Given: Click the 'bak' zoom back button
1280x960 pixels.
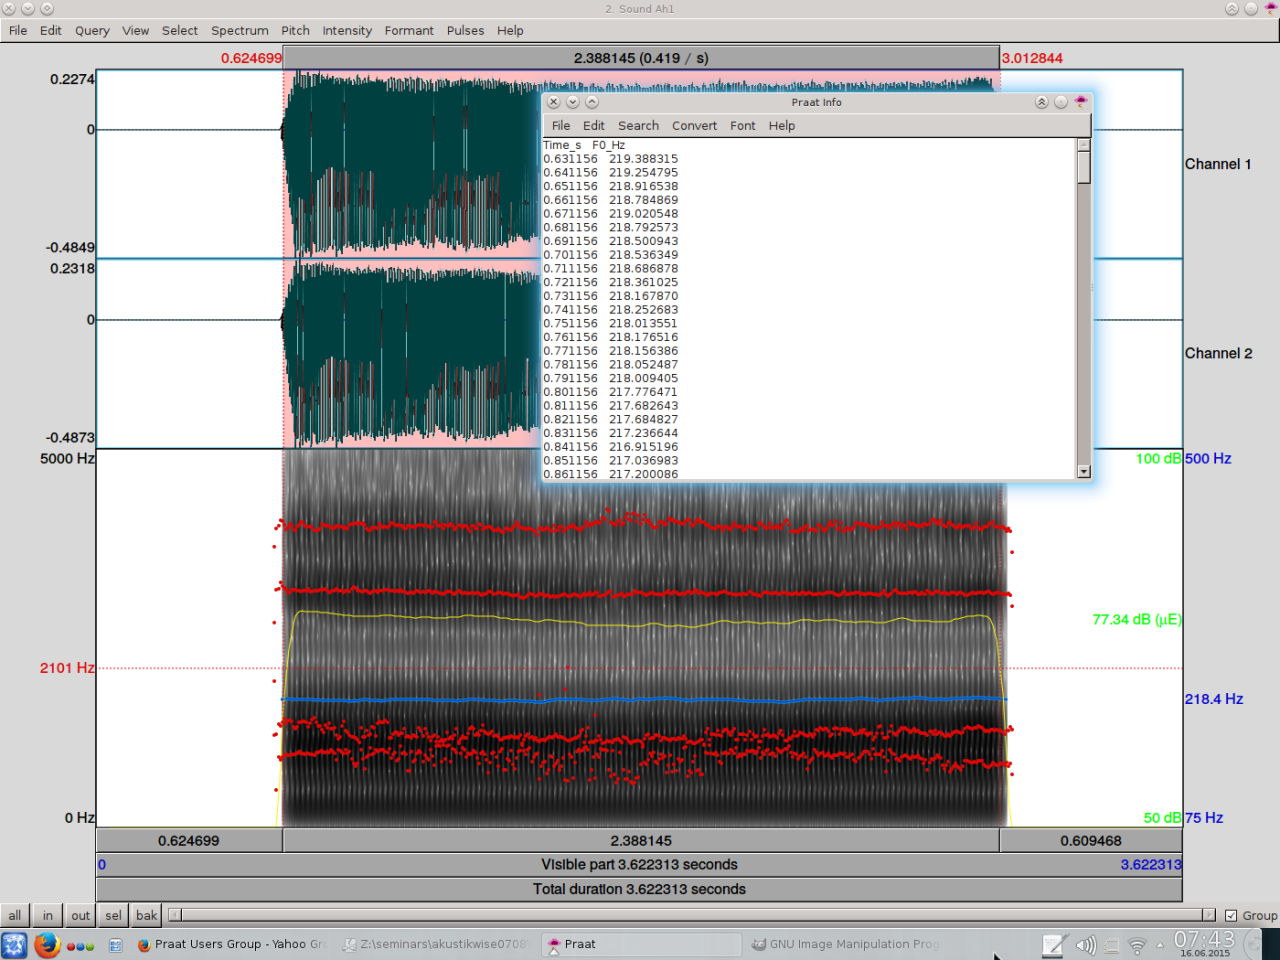Looking at the screenshot, I should click(x=147, y=915).
